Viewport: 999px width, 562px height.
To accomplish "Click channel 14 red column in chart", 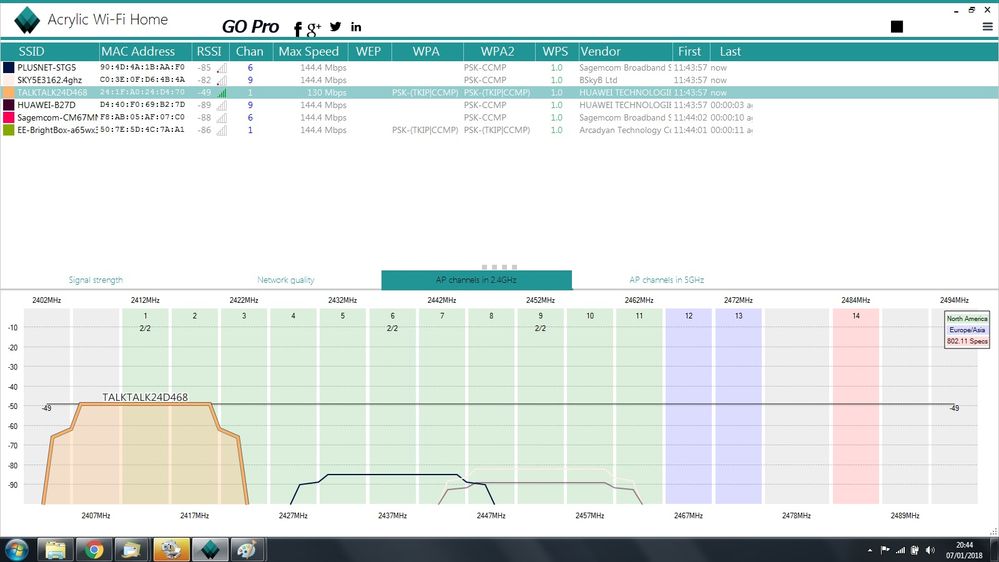I will [856, 407].
